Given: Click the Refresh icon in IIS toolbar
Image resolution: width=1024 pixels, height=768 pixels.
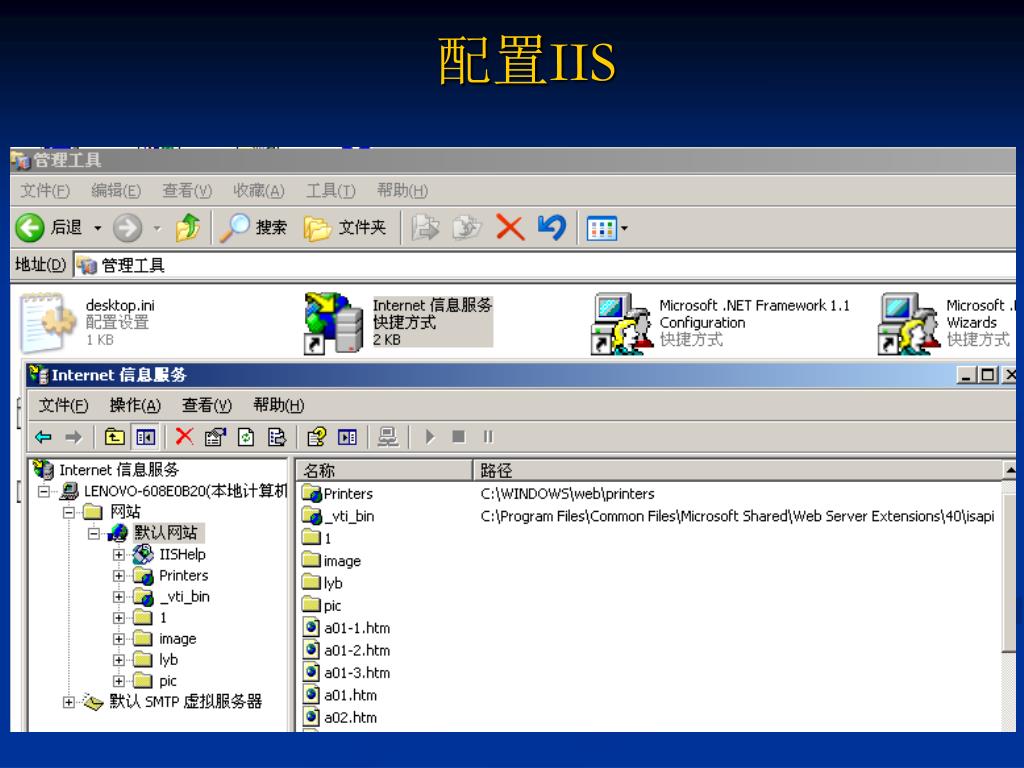Looking at the screenshot, I should (246, 437).
